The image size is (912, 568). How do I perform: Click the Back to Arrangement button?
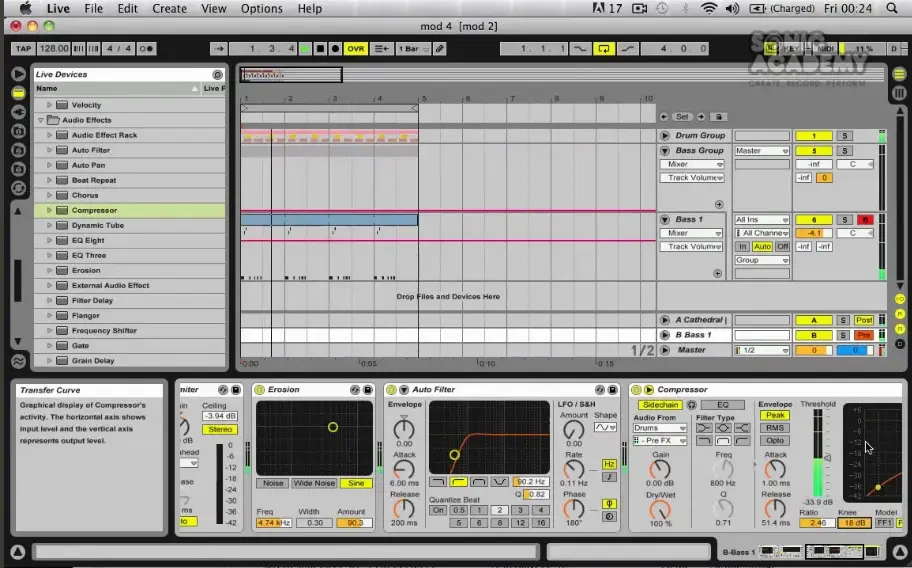[382, 49]
